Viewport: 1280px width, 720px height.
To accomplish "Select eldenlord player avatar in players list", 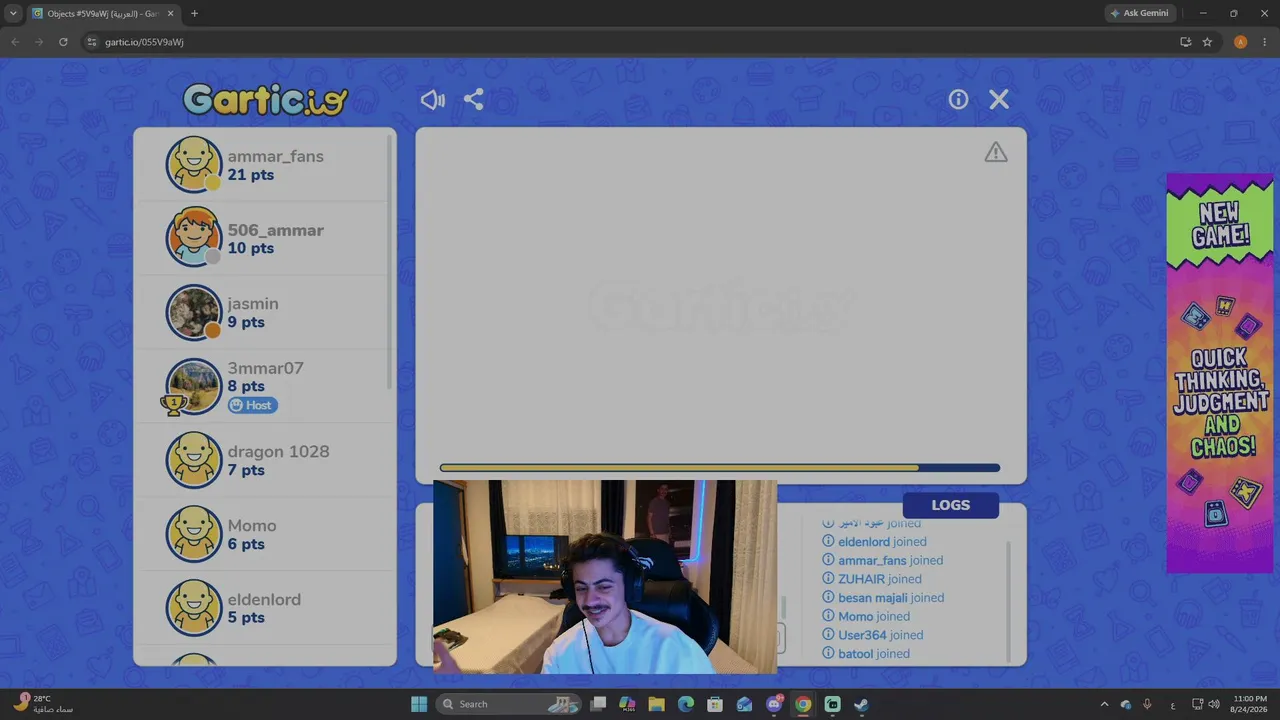I will [193, 608].
